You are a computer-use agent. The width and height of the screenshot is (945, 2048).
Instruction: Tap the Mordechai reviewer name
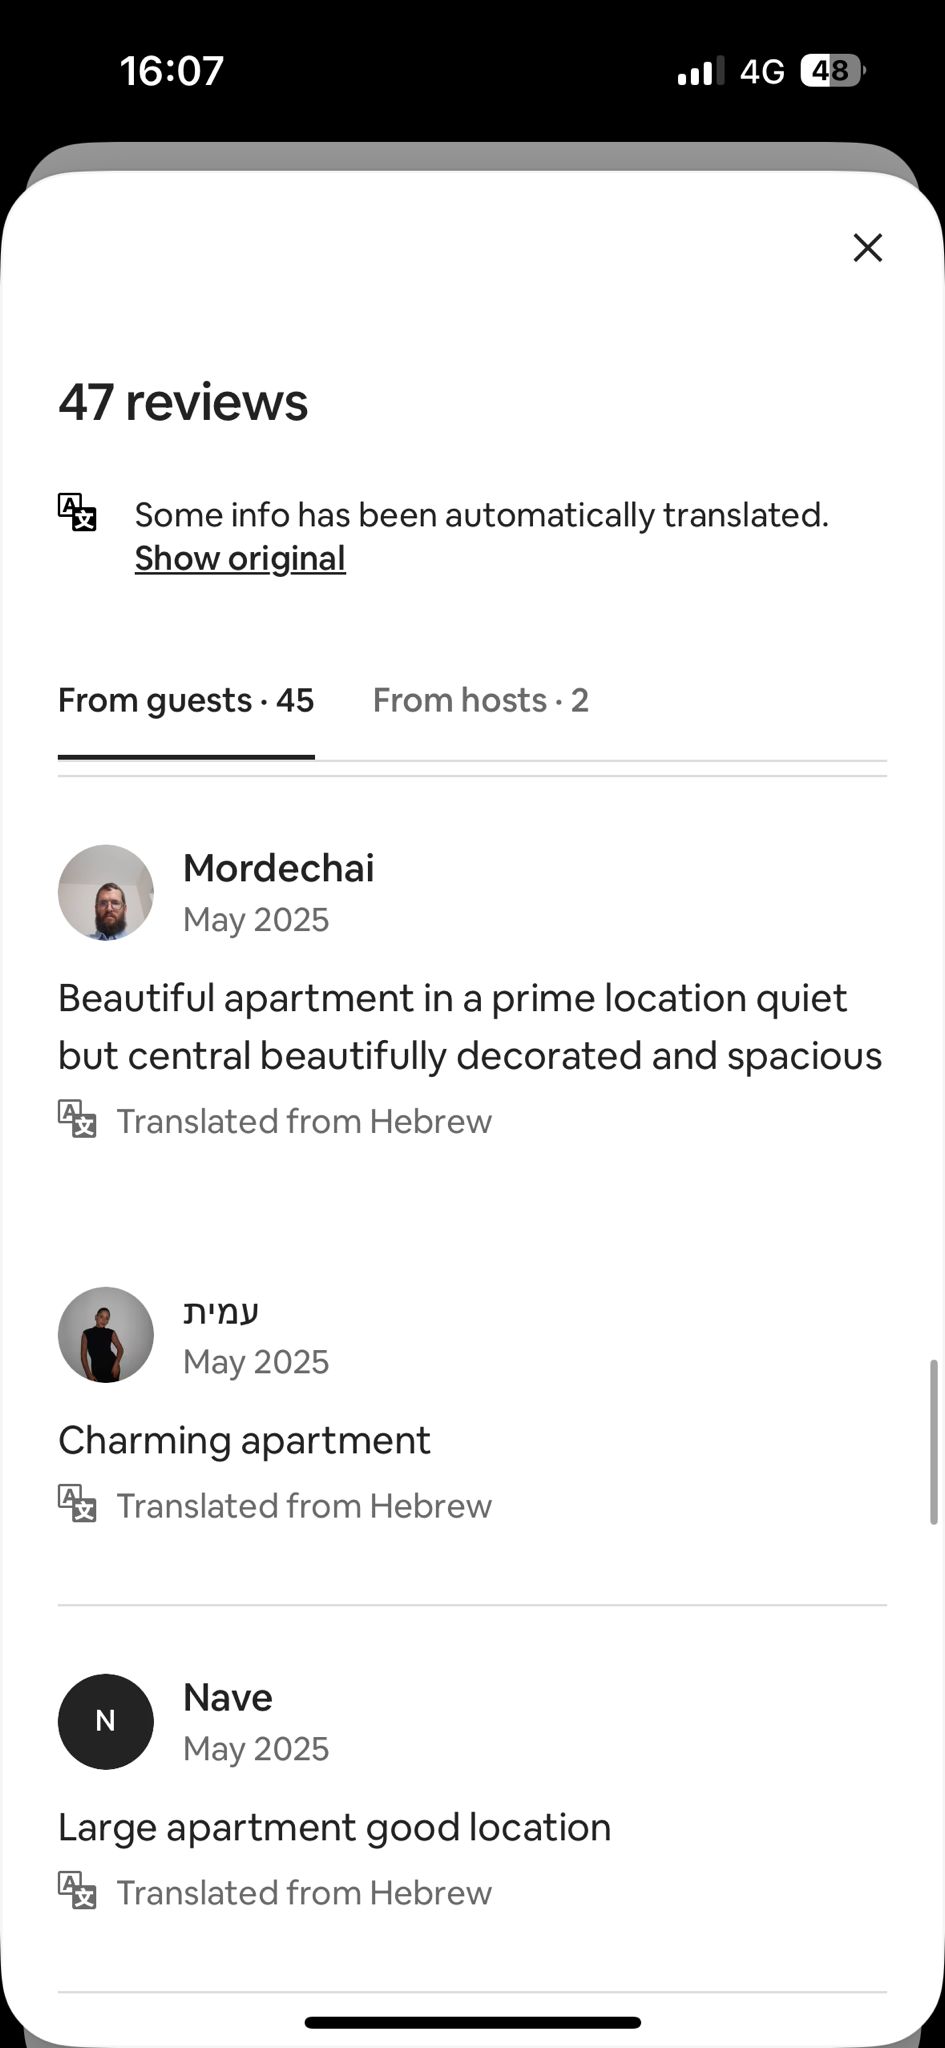coord(278,868)
